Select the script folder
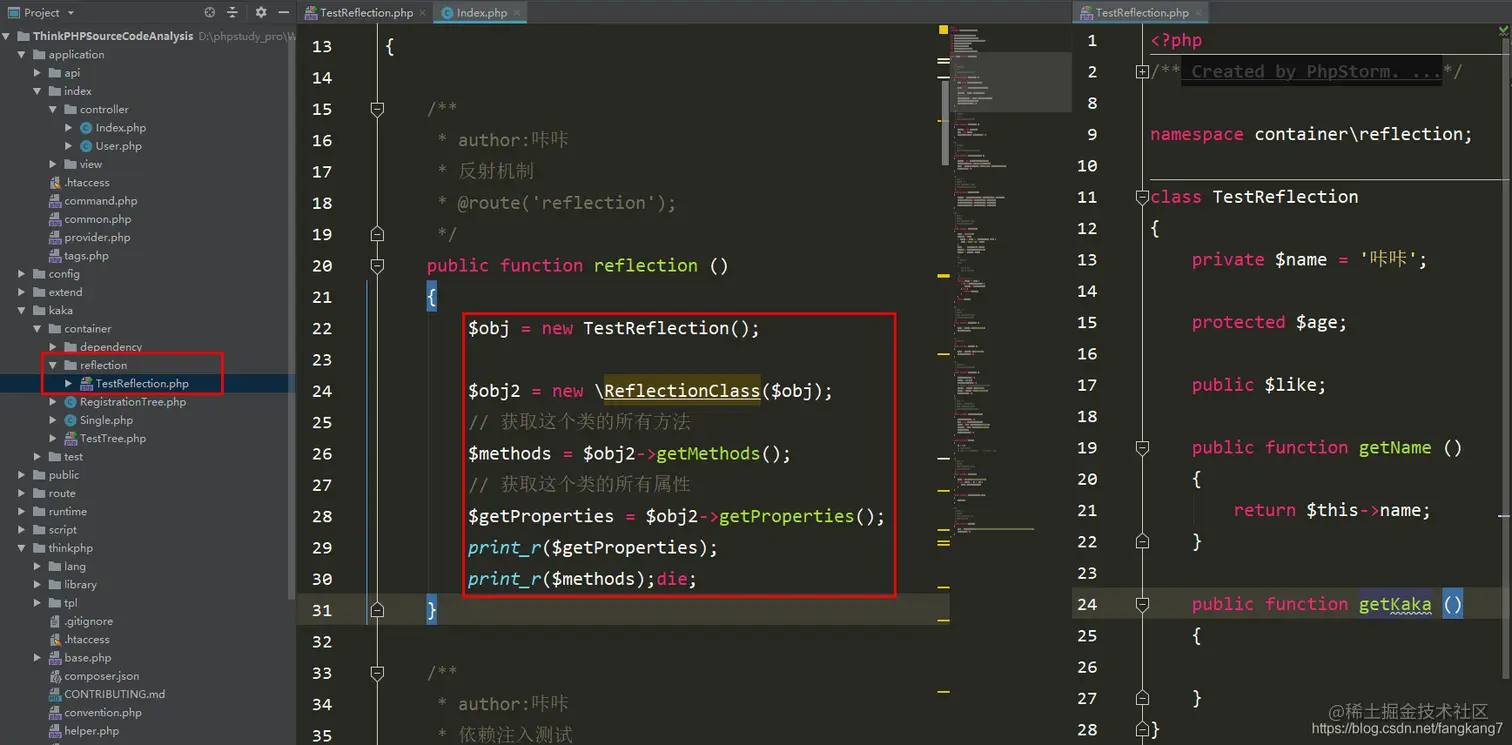 tap(63, 530)
